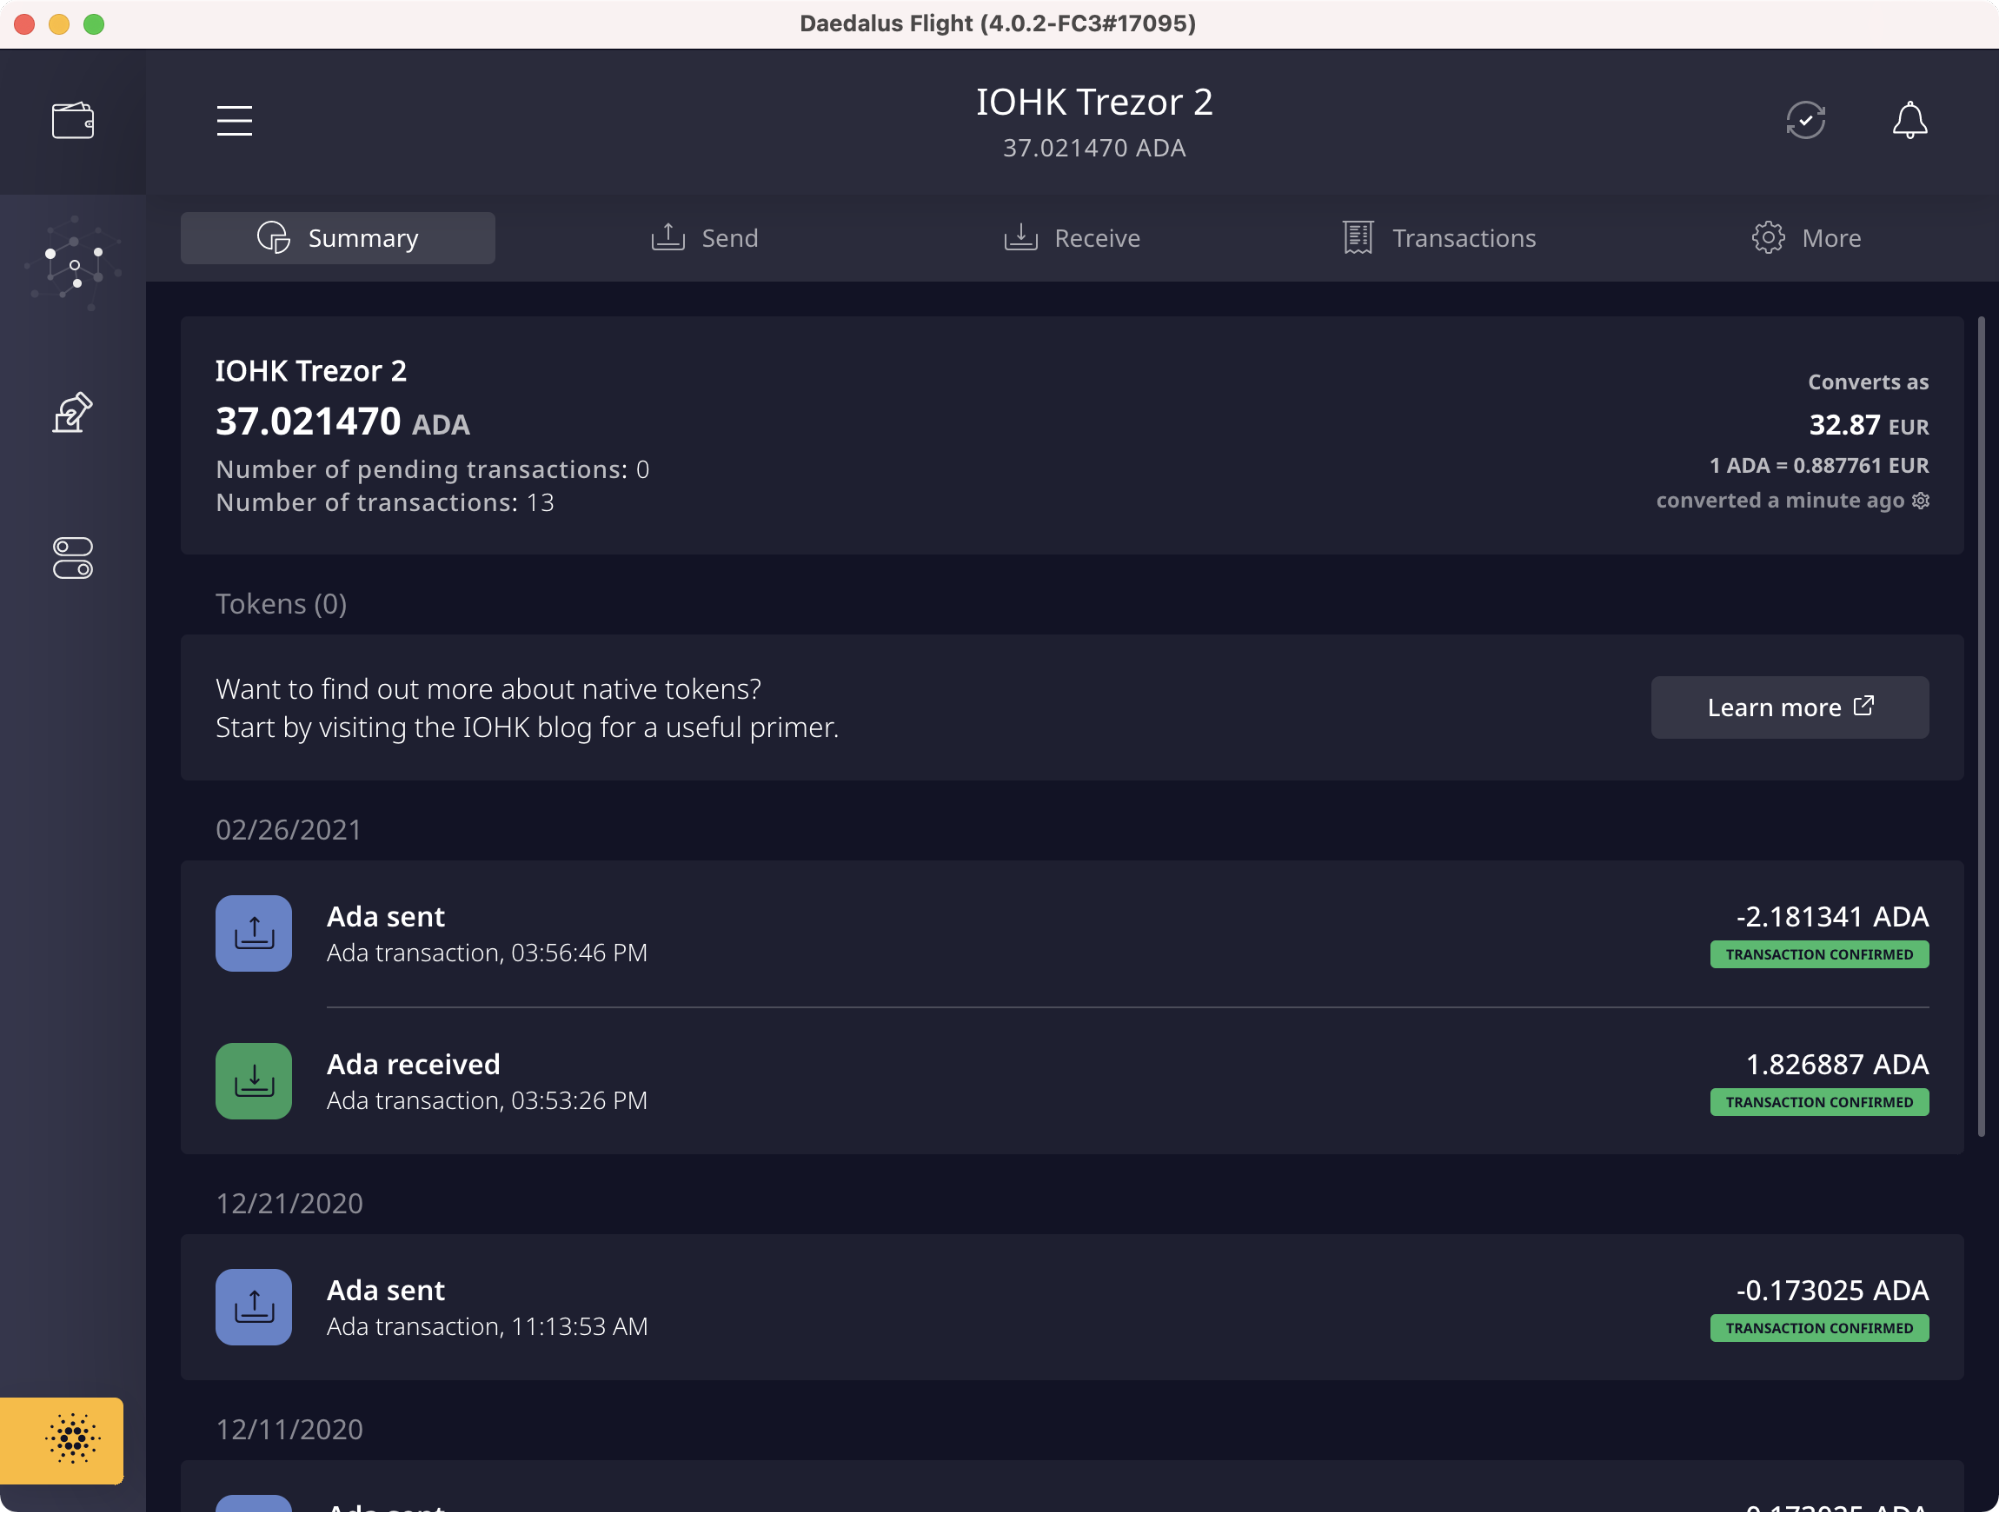Click the blue sent icon for -2.181341 ADA

pos(254,933)
